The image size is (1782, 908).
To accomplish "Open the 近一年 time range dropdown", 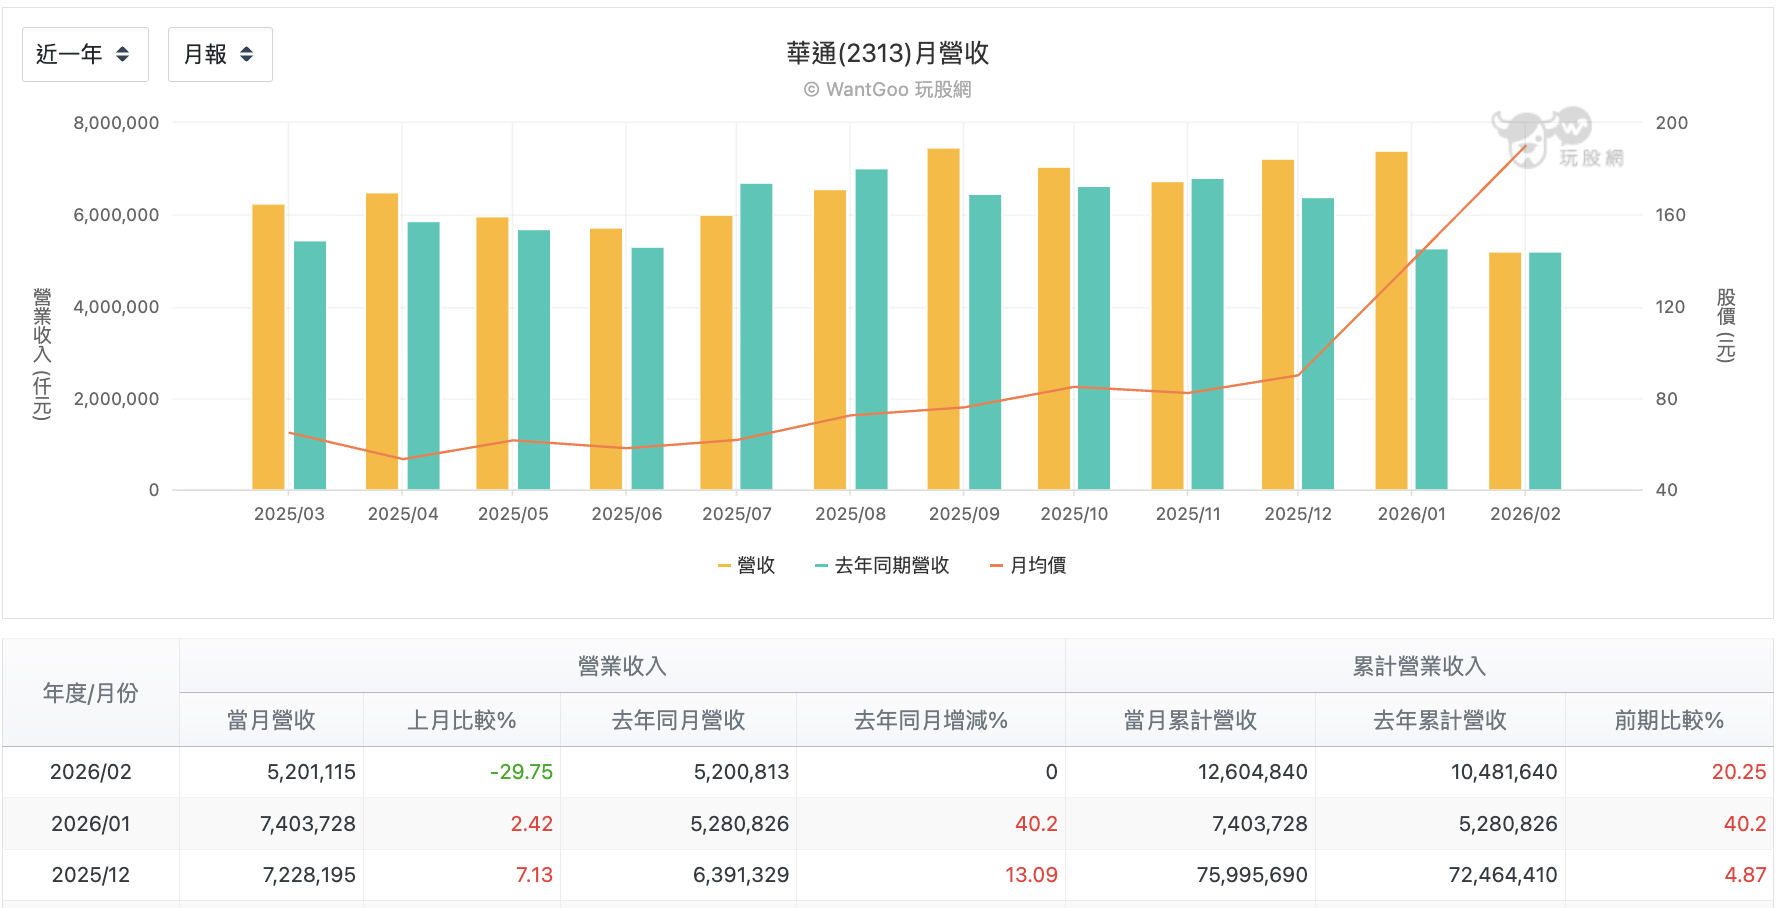I will click(85, 54).
